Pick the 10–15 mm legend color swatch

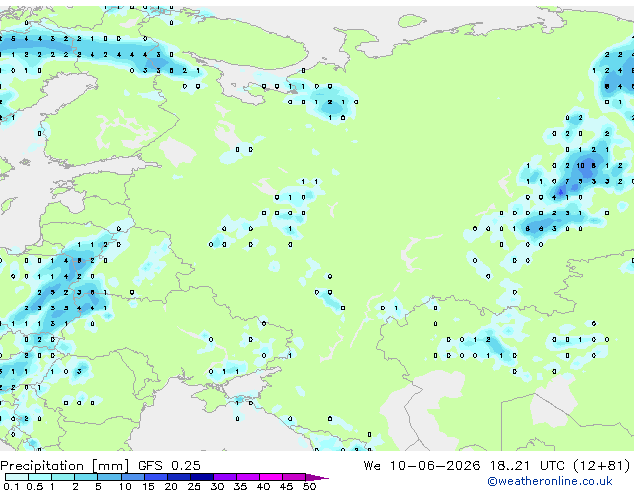click(132, 477)
